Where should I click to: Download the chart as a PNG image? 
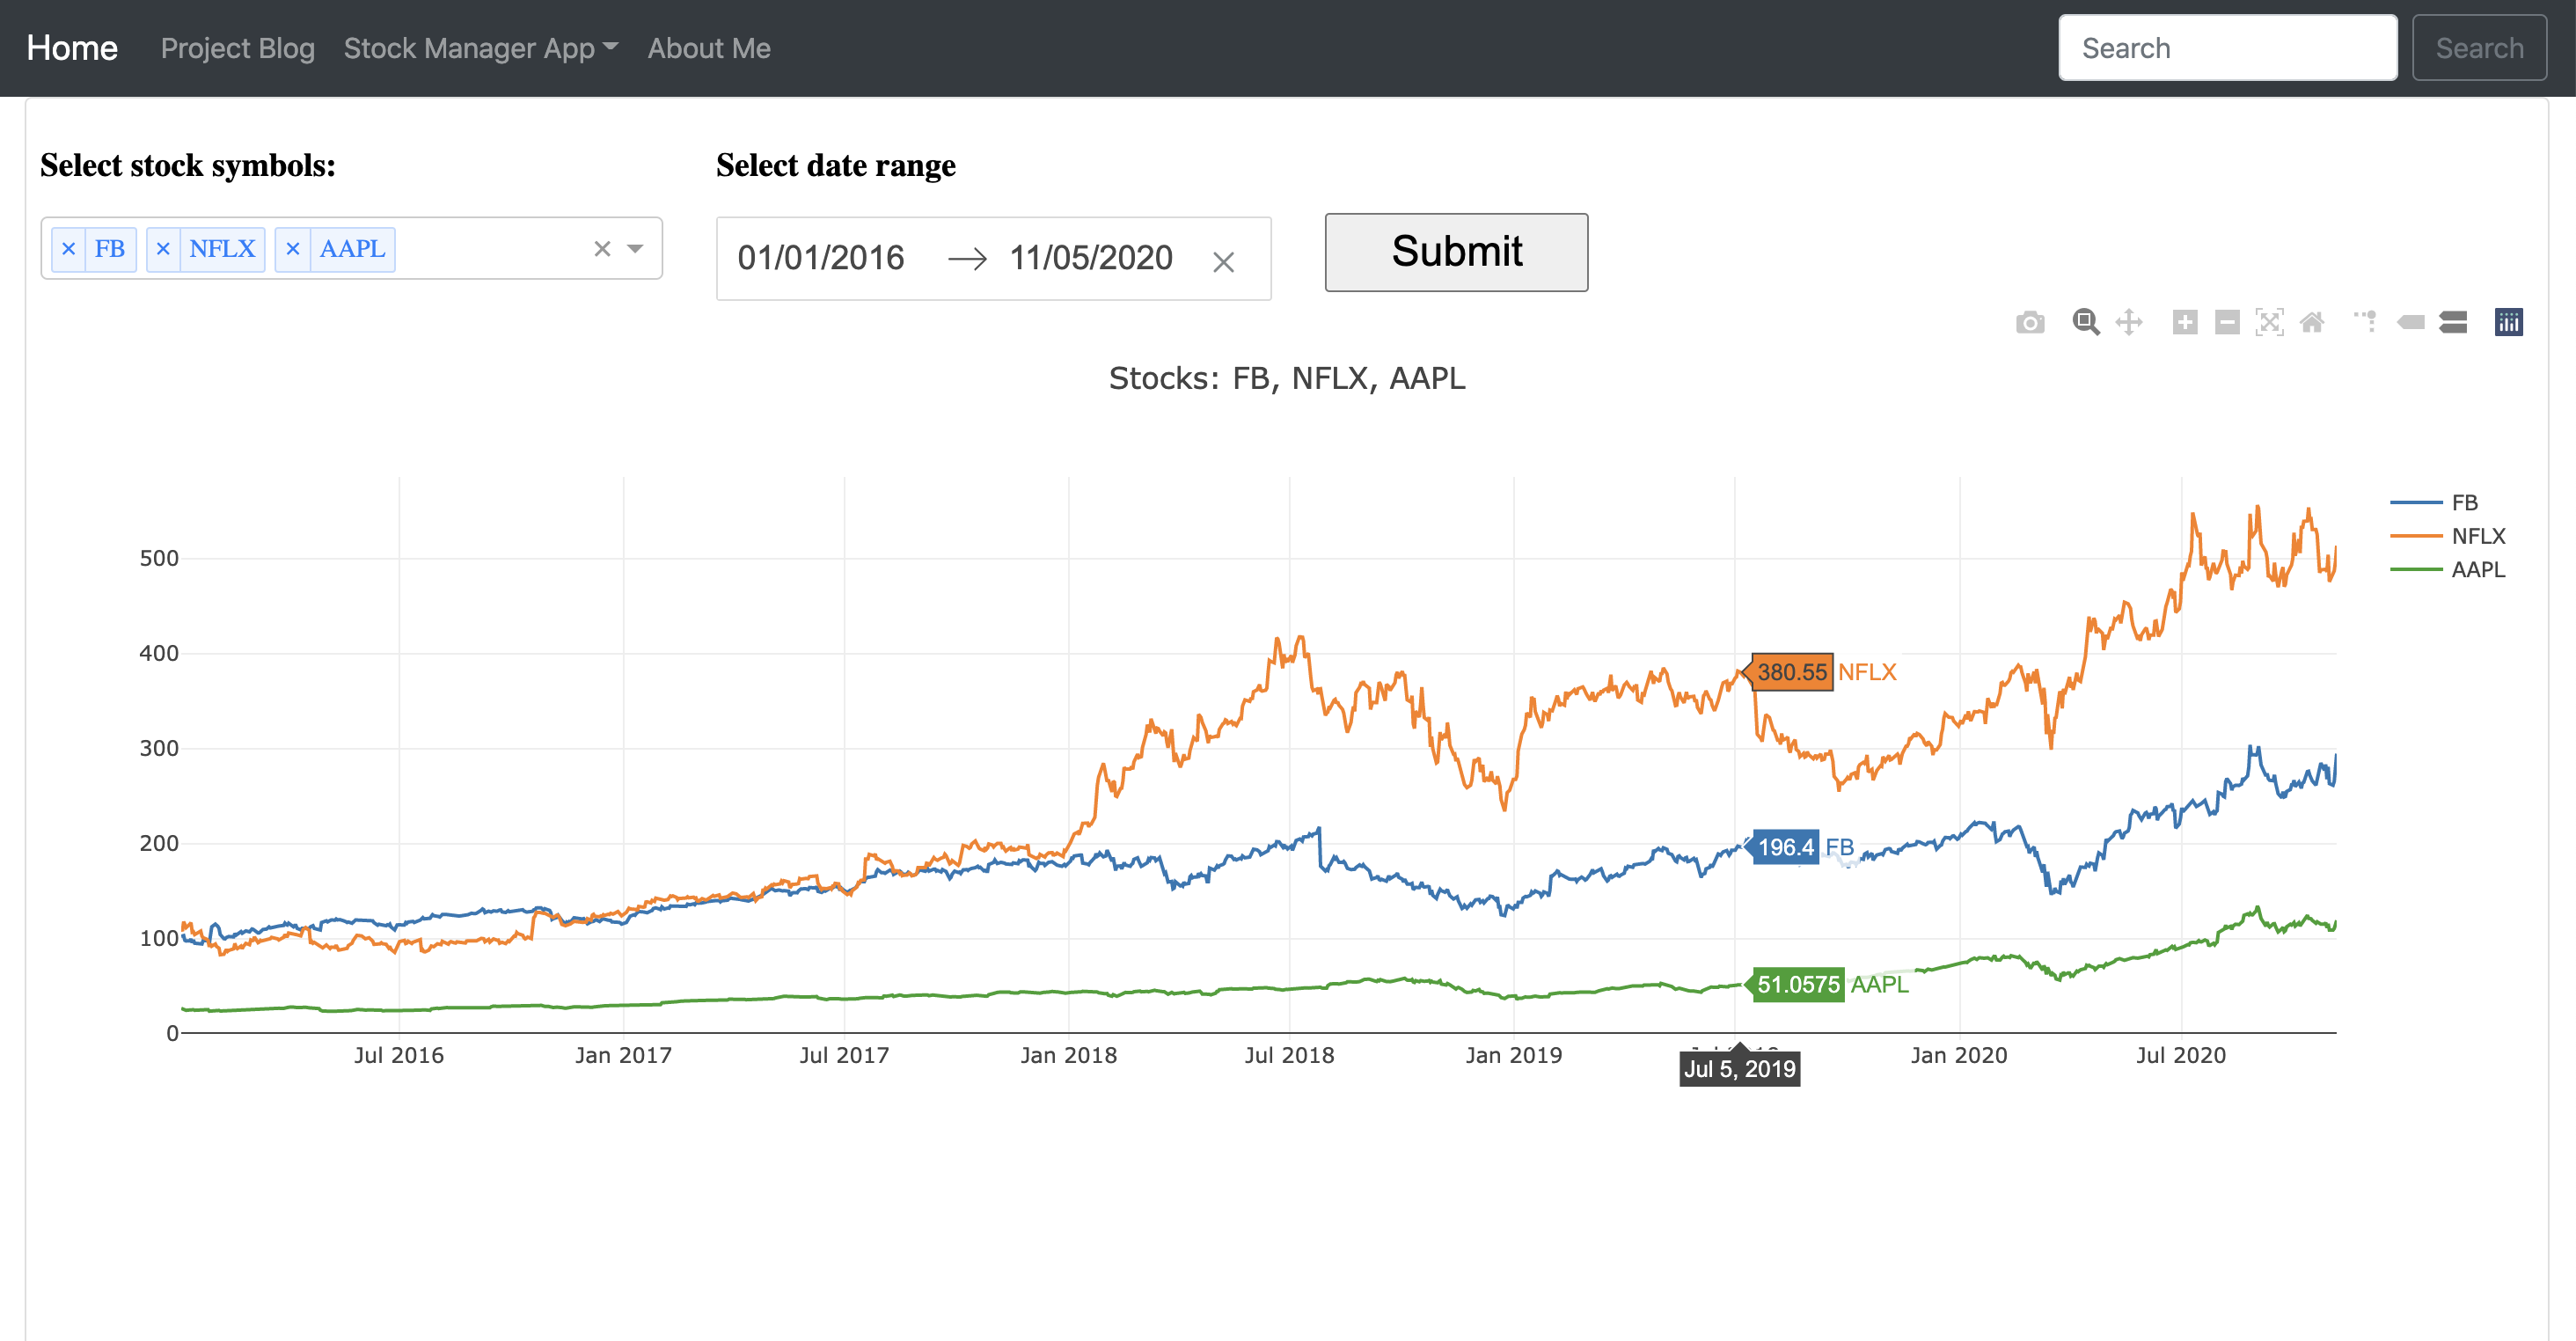point(2031,322)
